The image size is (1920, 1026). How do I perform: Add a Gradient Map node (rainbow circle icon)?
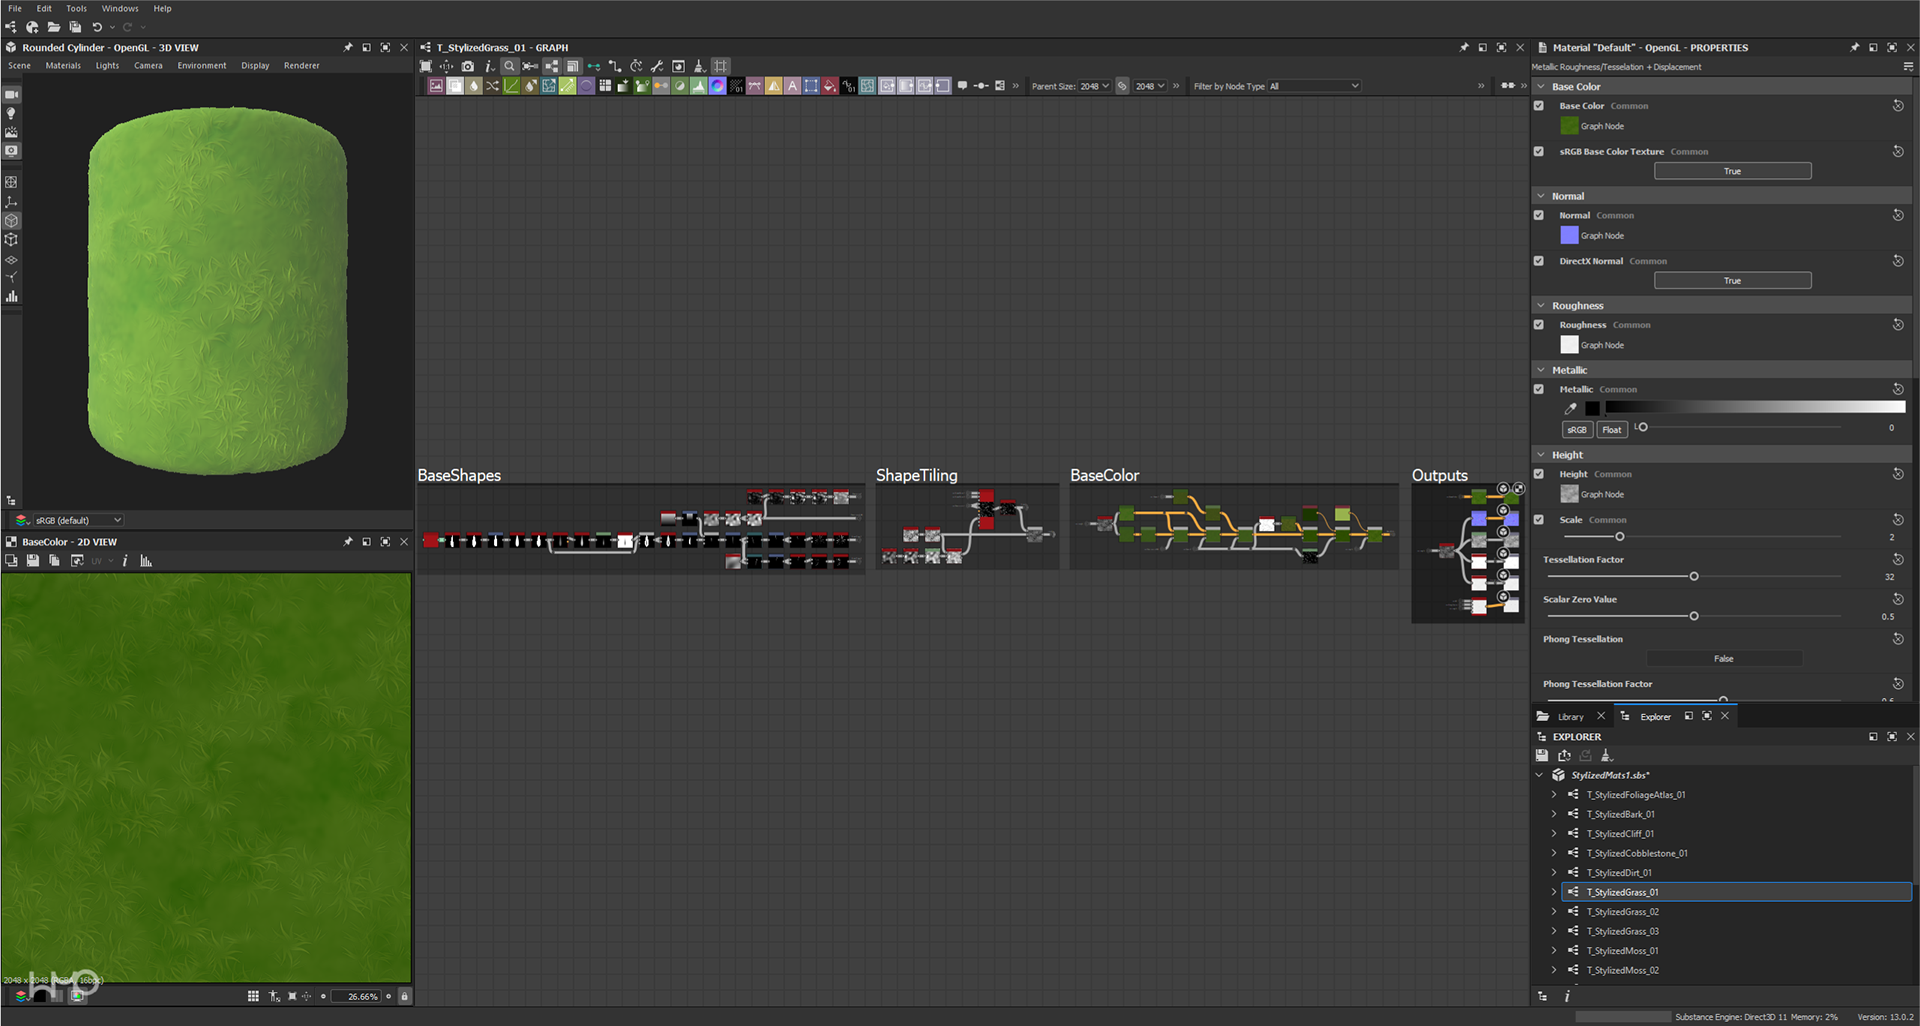click(717, 86)
